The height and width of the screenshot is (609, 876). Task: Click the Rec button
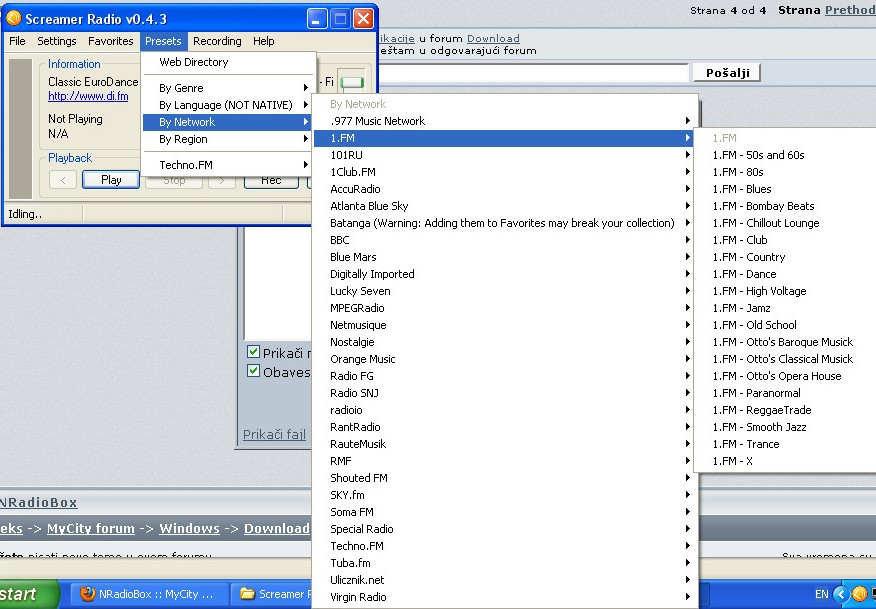click(271, 181)
